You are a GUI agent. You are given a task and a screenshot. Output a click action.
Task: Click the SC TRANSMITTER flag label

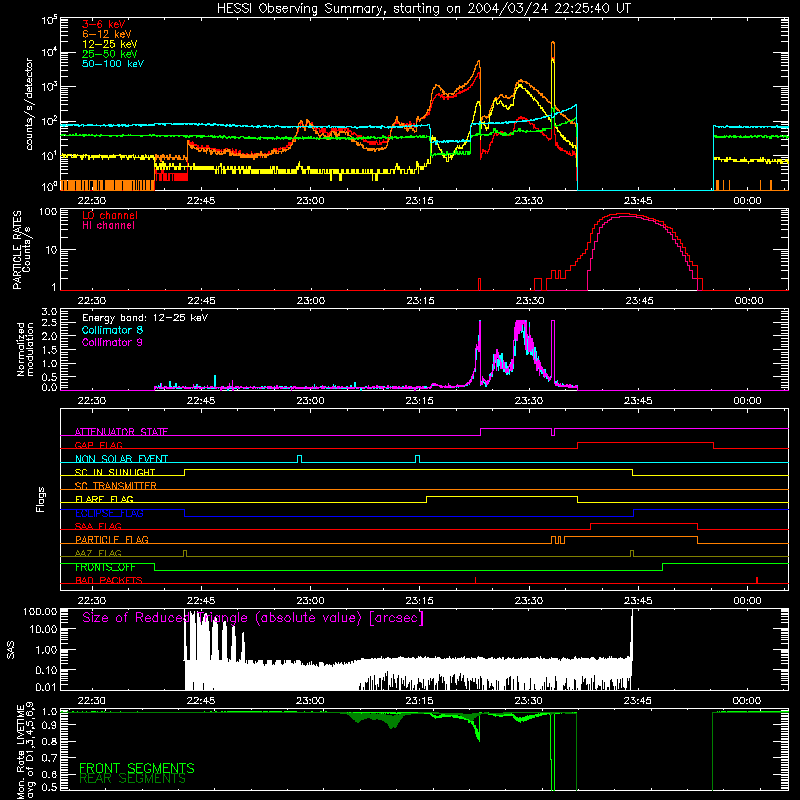[x=115, y=486]
